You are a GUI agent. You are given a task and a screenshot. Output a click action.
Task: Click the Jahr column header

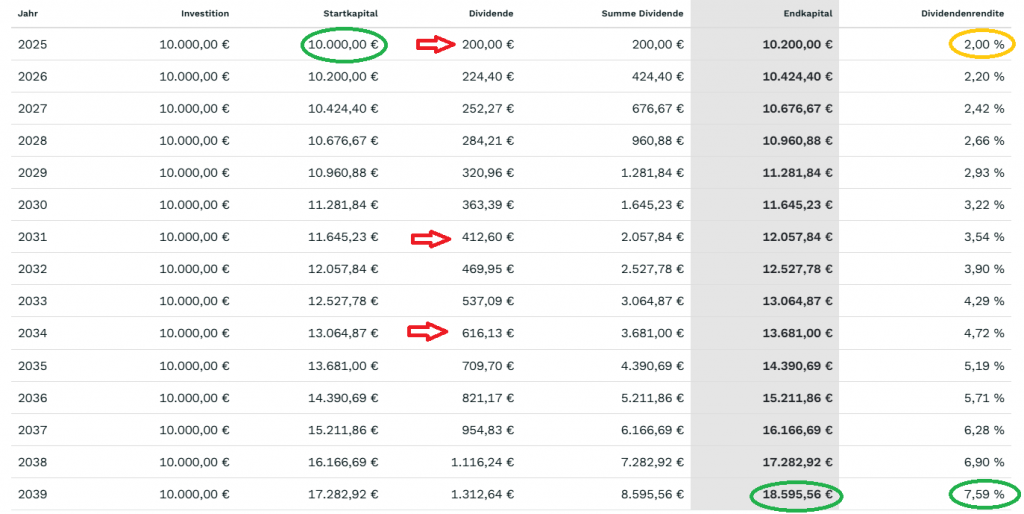click(30, 14)
